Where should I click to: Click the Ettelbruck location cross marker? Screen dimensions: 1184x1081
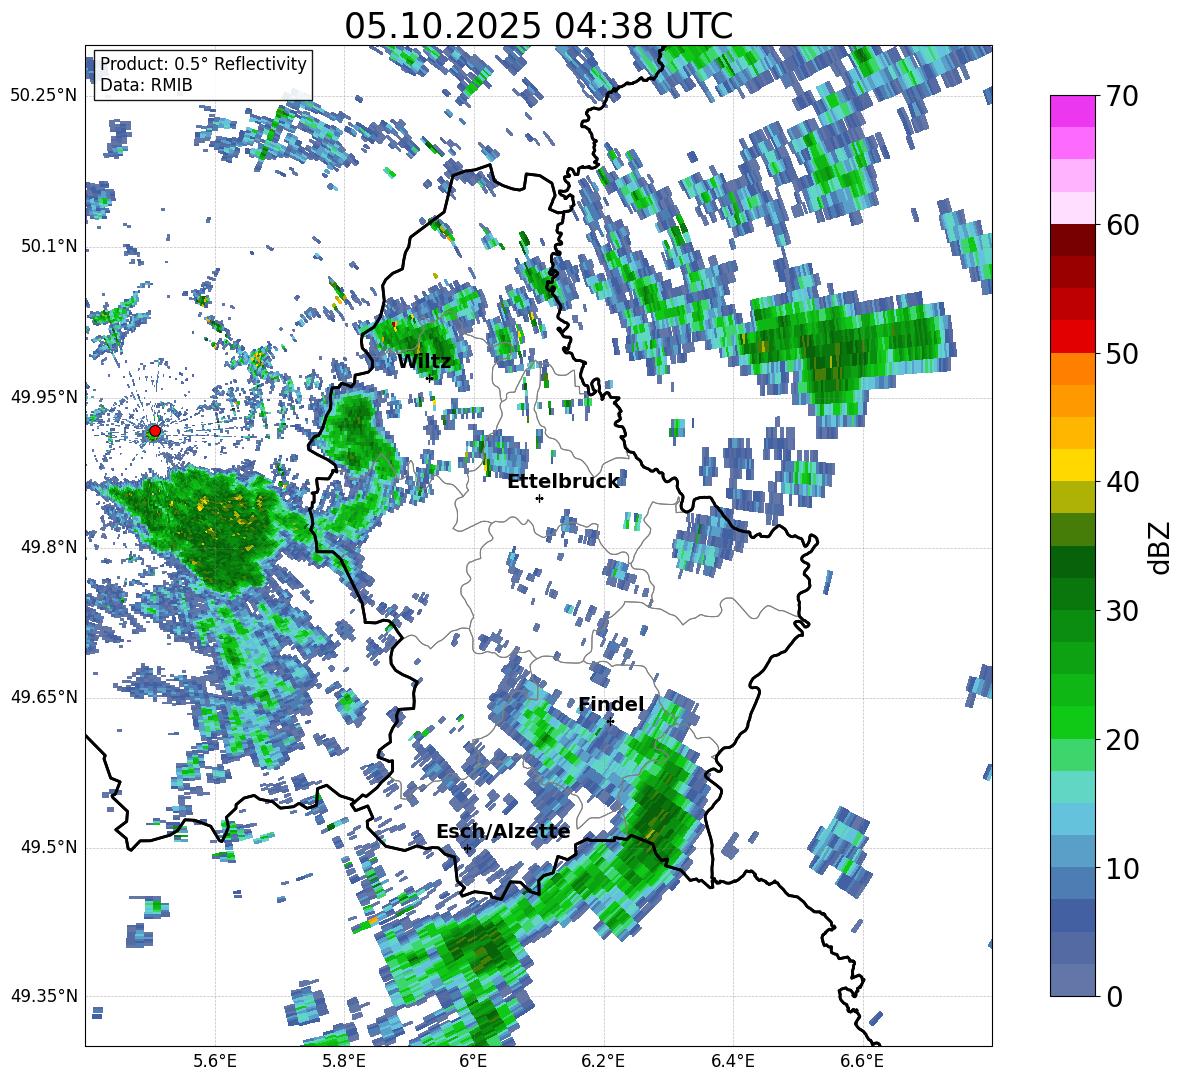(x=539, y=498)
